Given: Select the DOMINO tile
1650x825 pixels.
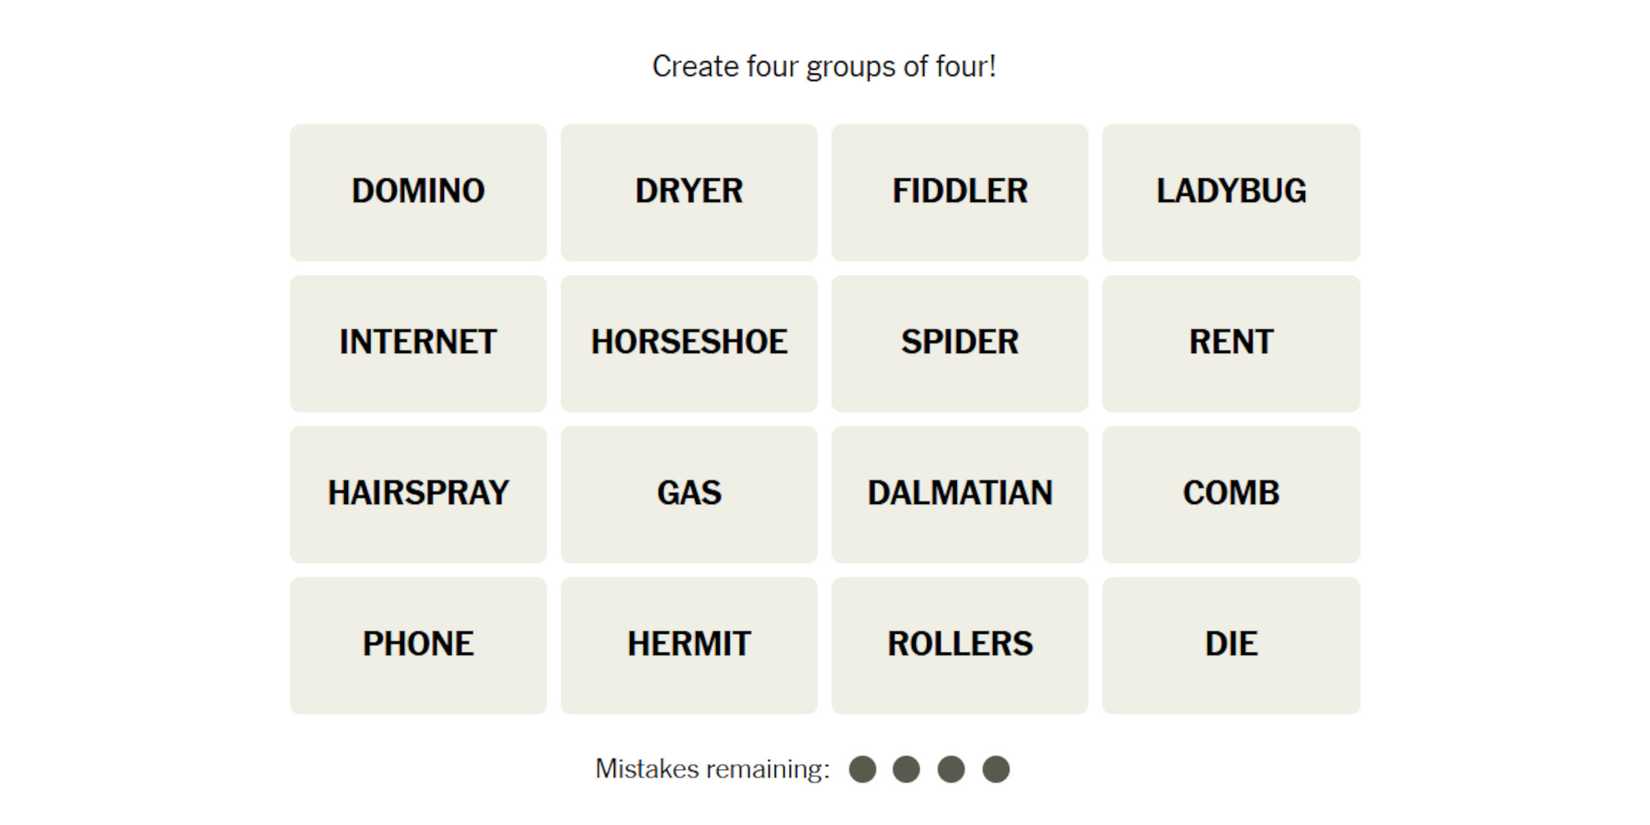Looking at the screenshot, I should (418, 192).
